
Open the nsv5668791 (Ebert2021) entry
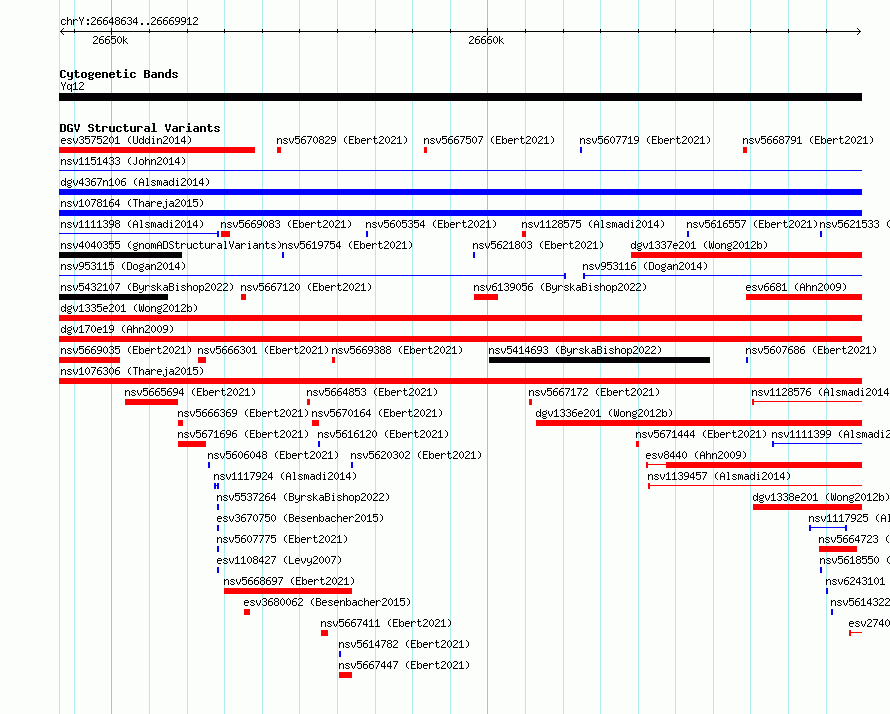click(x=808, y=140)
